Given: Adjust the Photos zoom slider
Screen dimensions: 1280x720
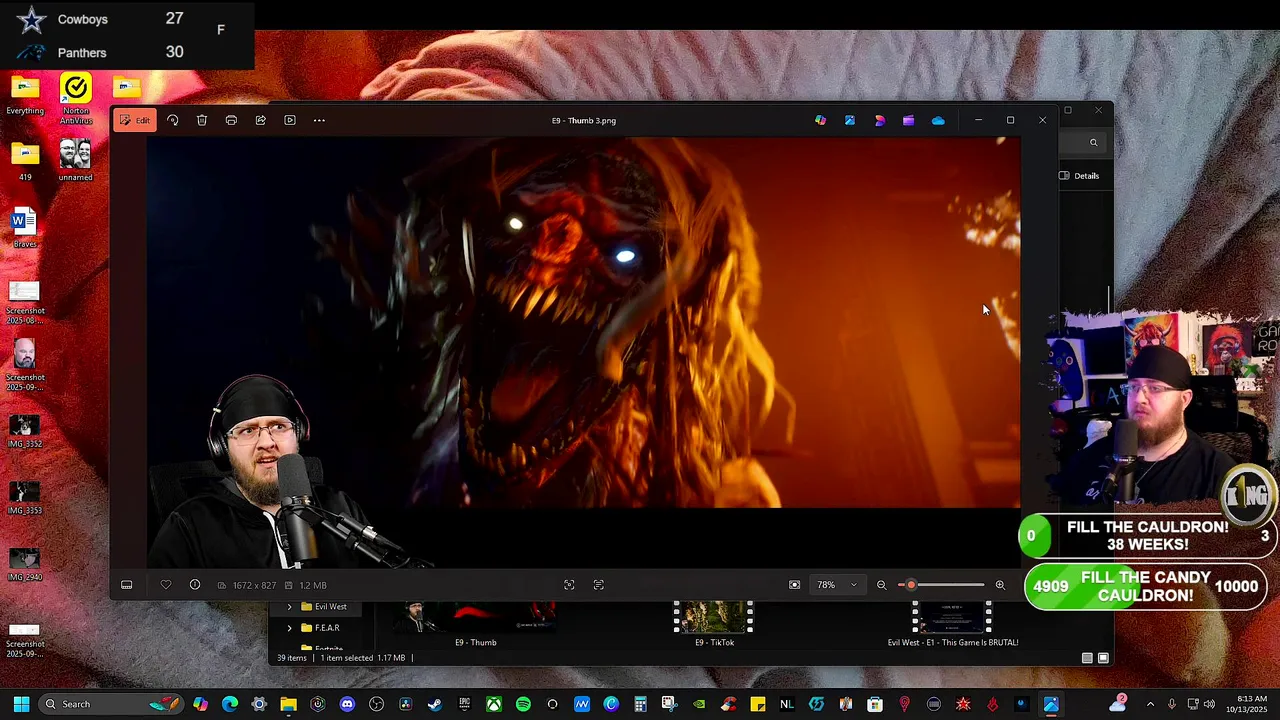Looking at the screenshot, I should pyautogui.click(x=941, y=585).
